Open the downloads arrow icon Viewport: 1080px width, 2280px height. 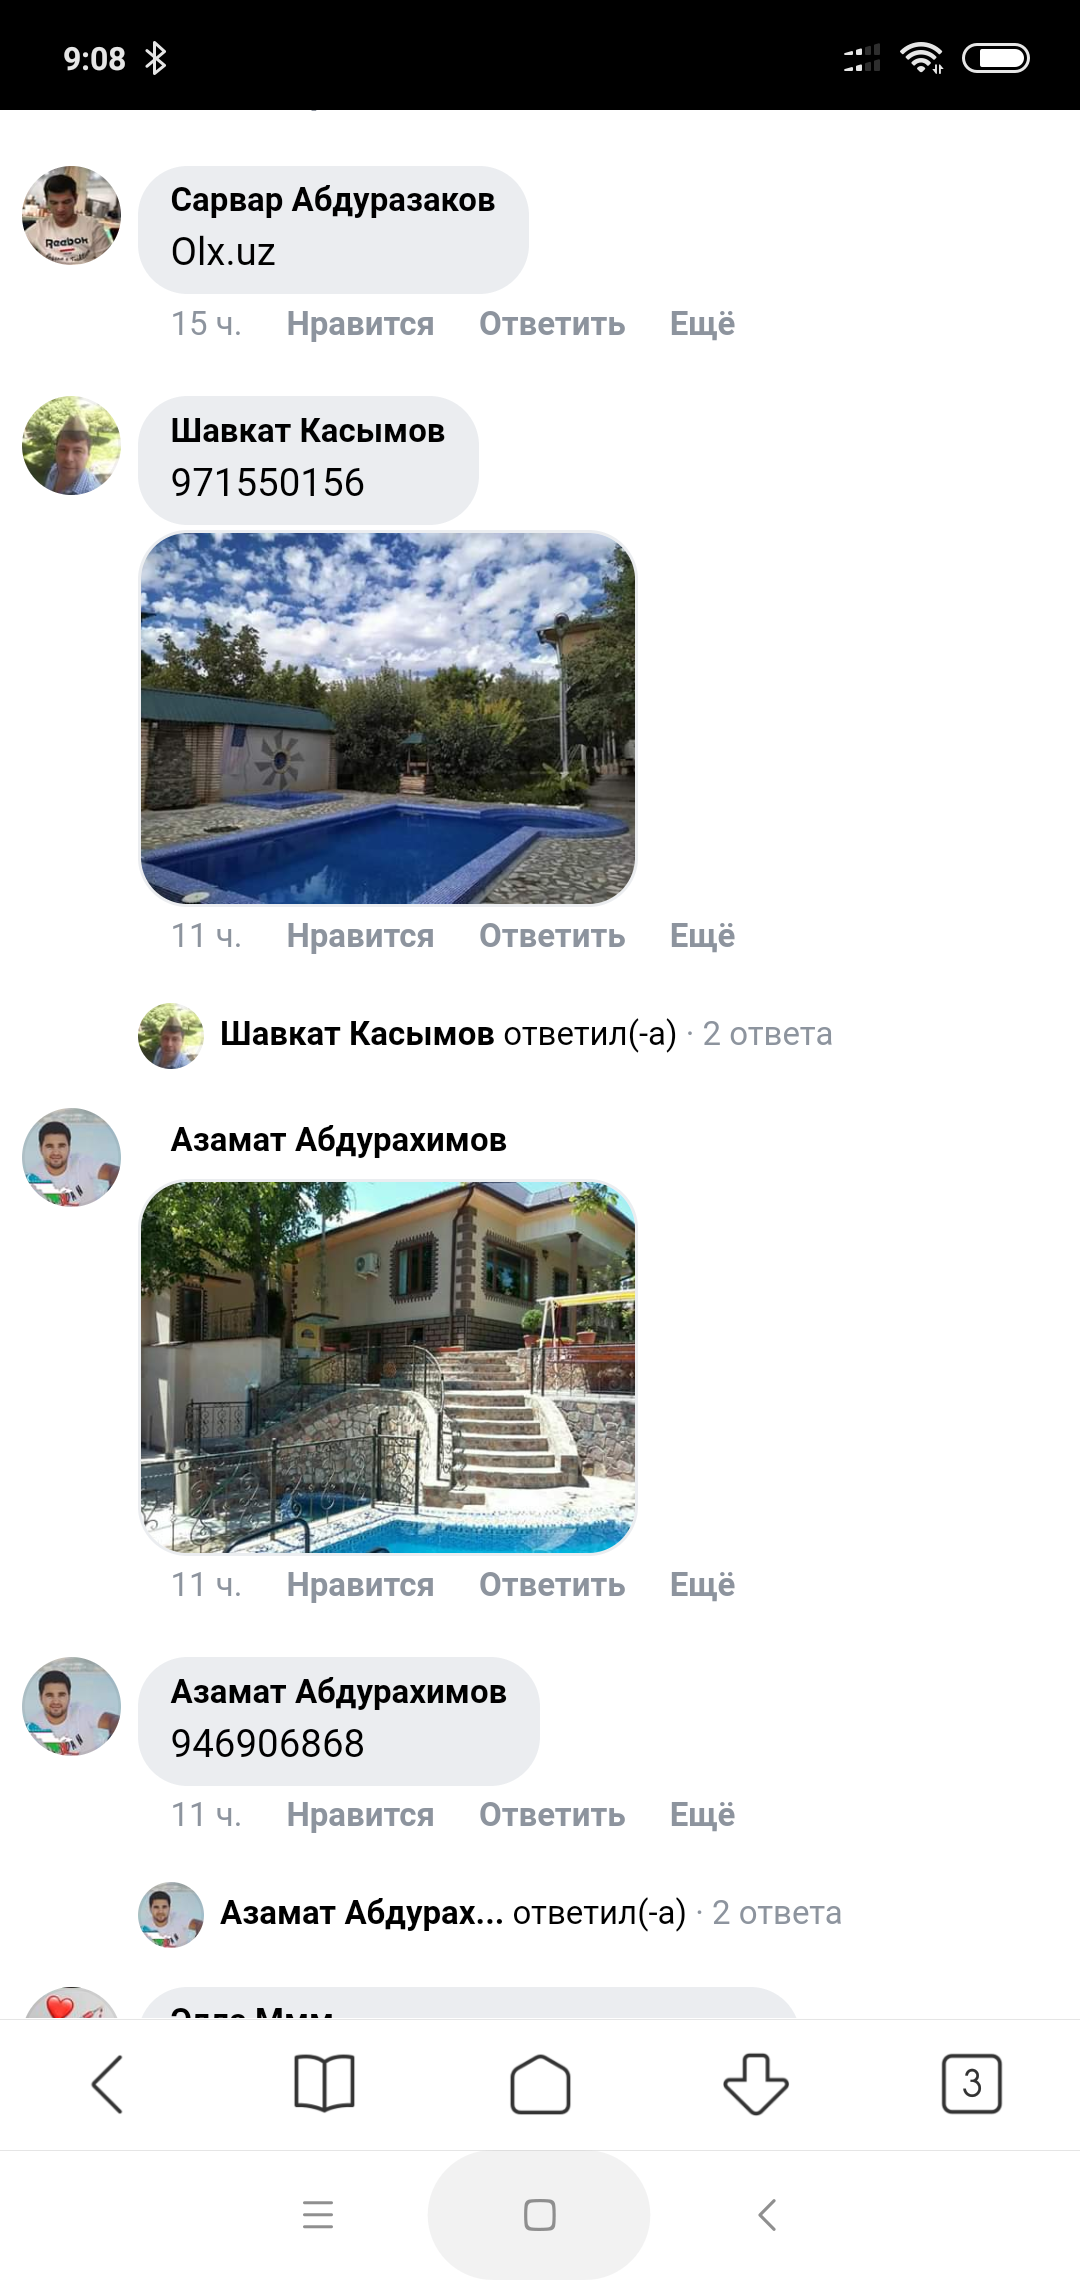coord(756,2084)
